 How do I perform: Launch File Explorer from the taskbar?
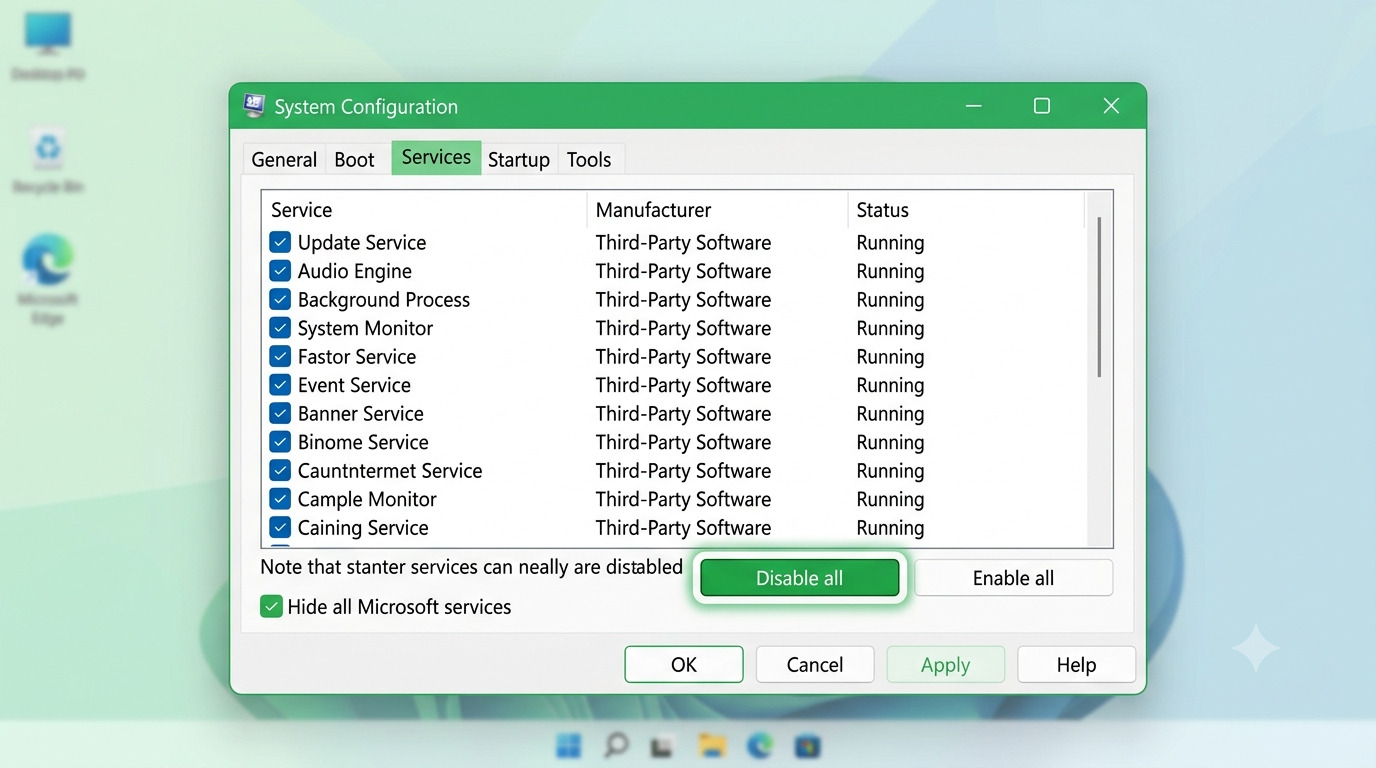(712, 745)
